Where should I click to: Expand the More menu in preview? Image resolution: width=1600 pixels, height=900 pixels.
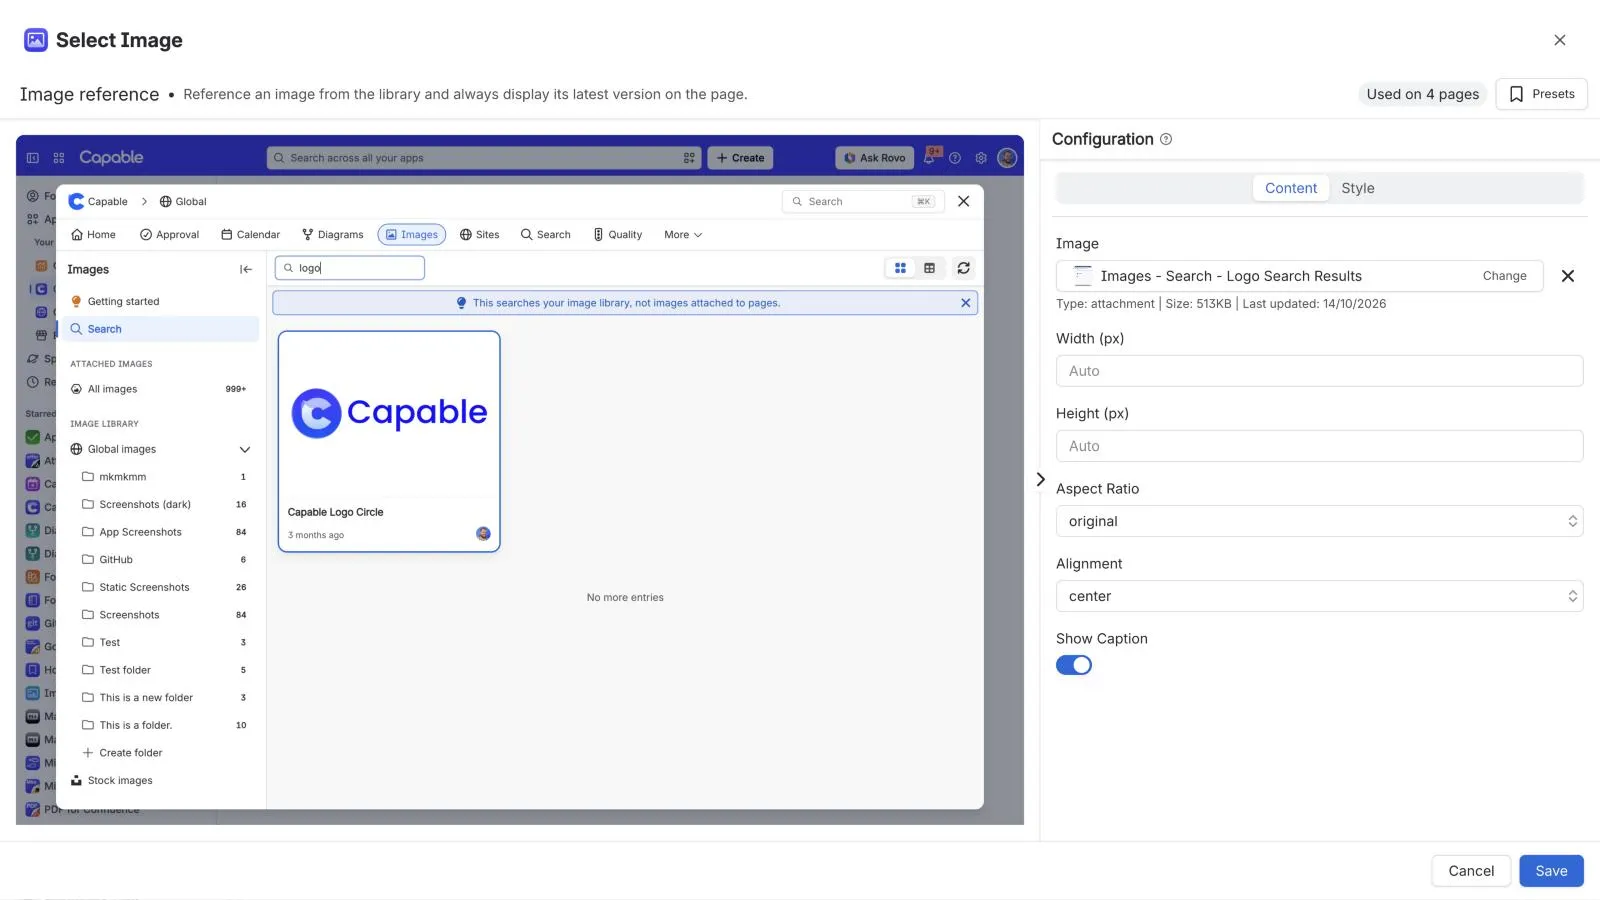click(683, 235)
